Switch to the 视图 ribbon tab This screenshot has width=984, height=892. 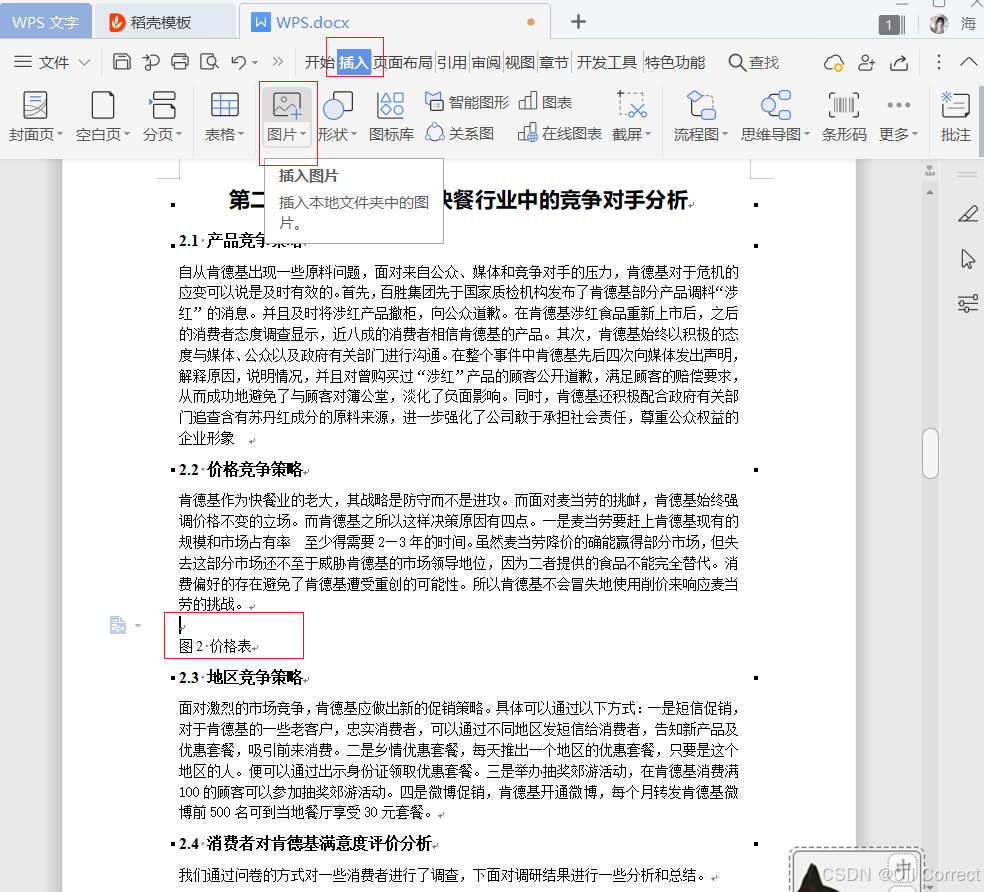520,62
